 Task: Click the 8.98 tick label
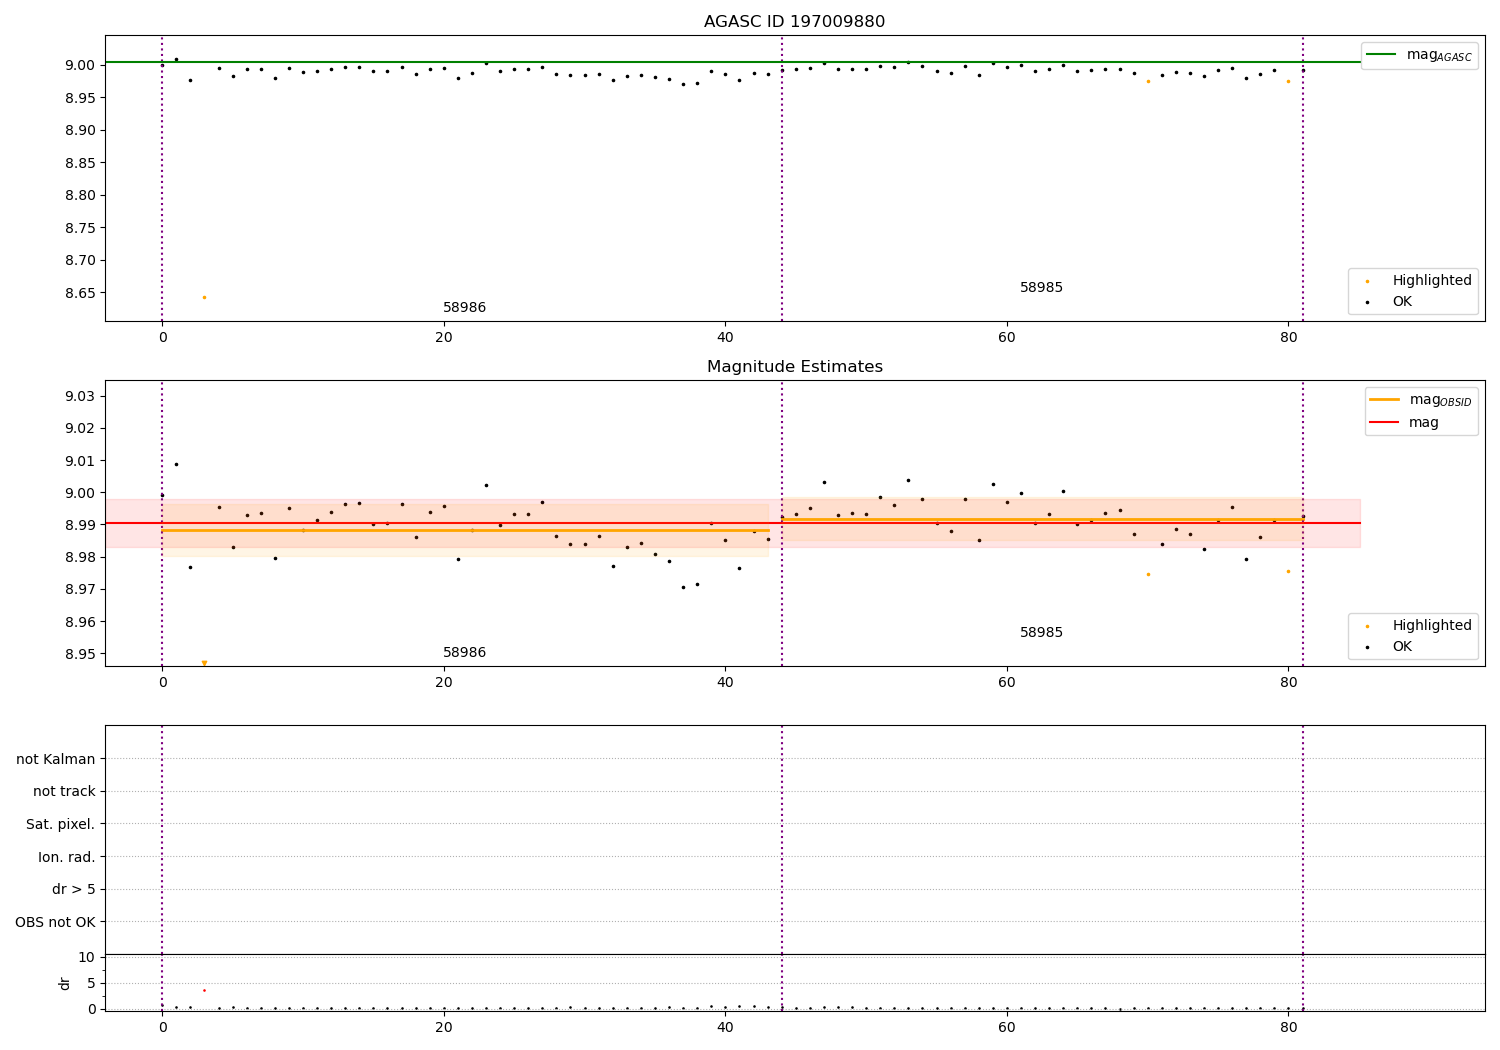point(79,558)
